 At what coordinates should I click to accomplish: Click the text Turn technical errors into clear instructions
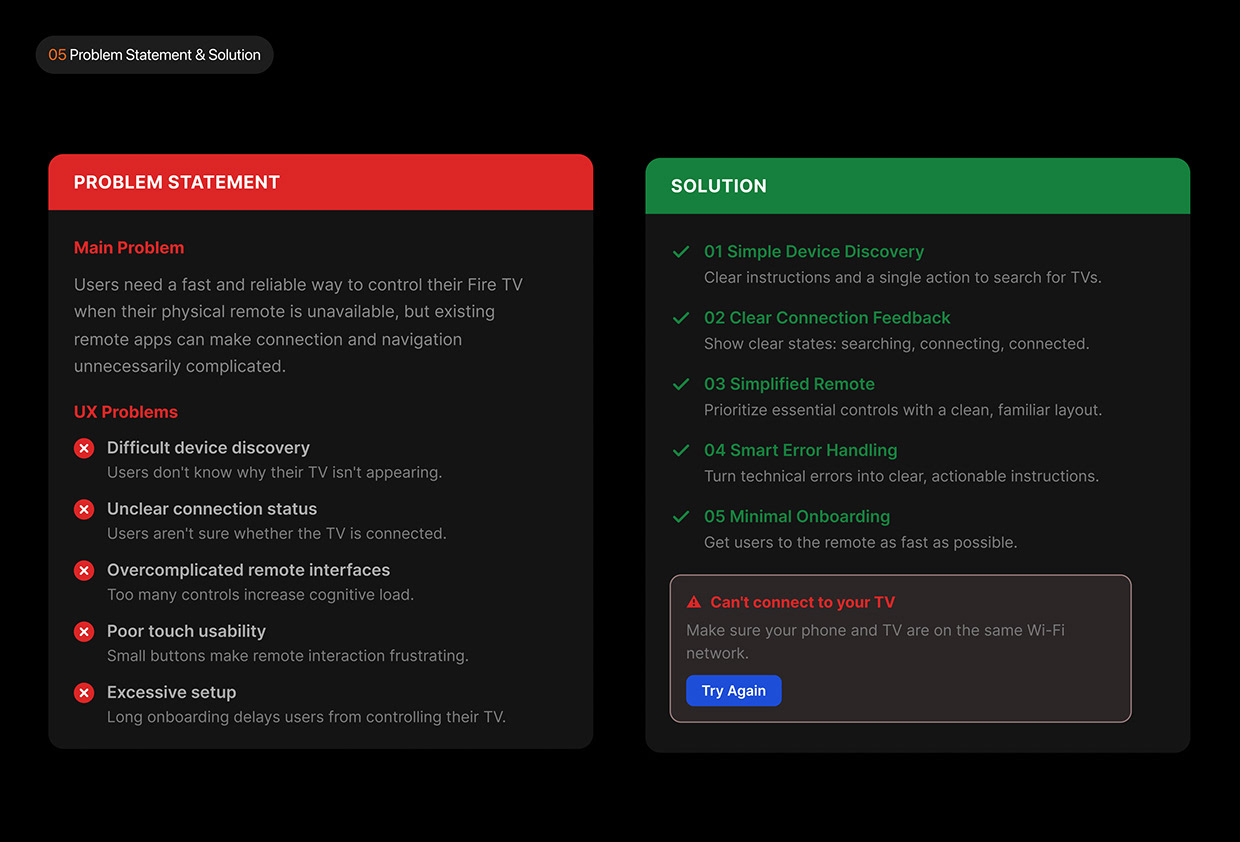pyautogui.click(x=901, y=476)
